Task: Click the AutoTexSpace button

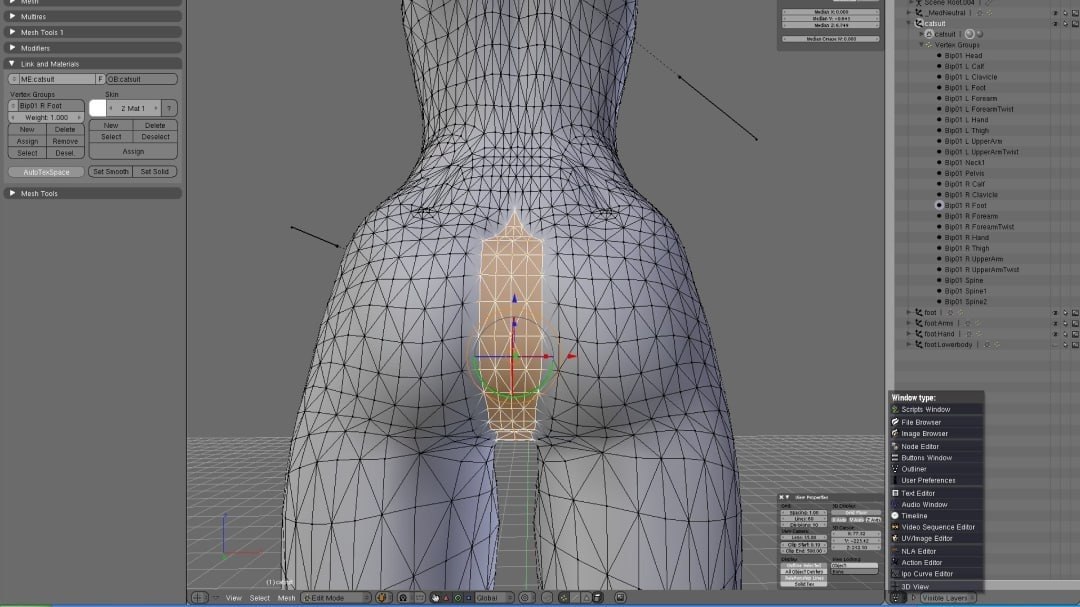Action: click(x=46, y=172)
